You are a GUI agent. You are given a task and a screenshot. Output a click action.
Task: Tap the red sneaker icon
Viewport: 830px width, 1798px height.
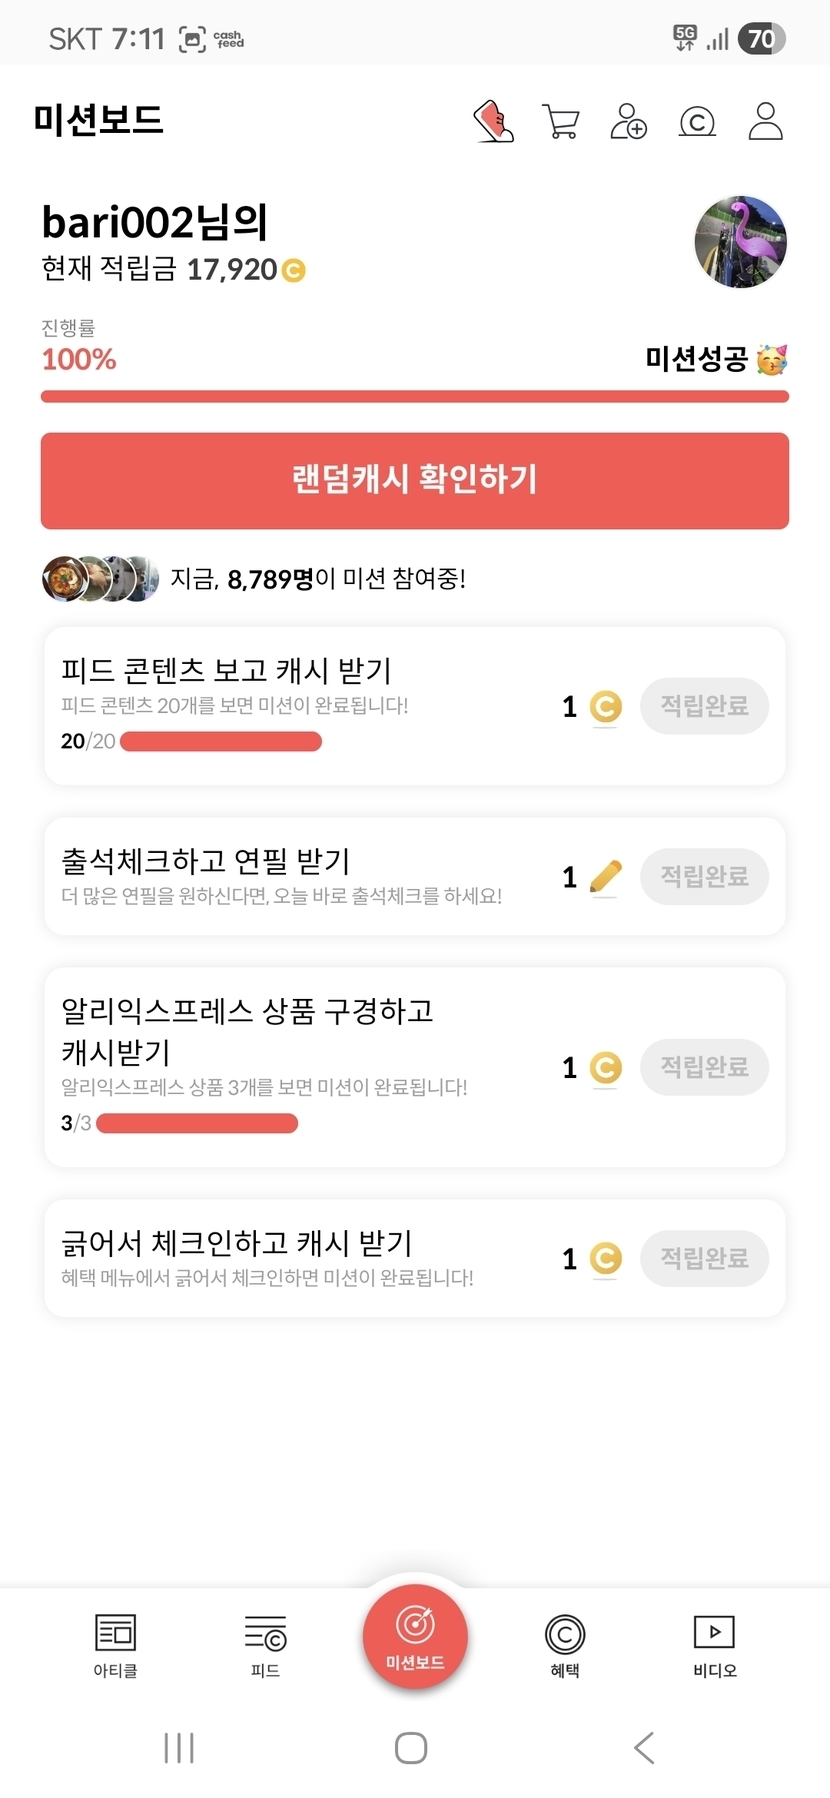(x=493, y=122)
